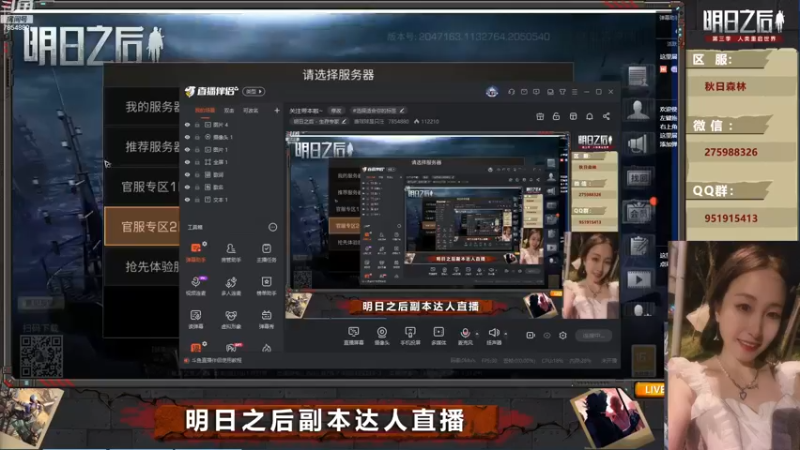The image size is (800, 450).
Task: Open the 找回 account recovery icon in the game
Action: (638, 178)
